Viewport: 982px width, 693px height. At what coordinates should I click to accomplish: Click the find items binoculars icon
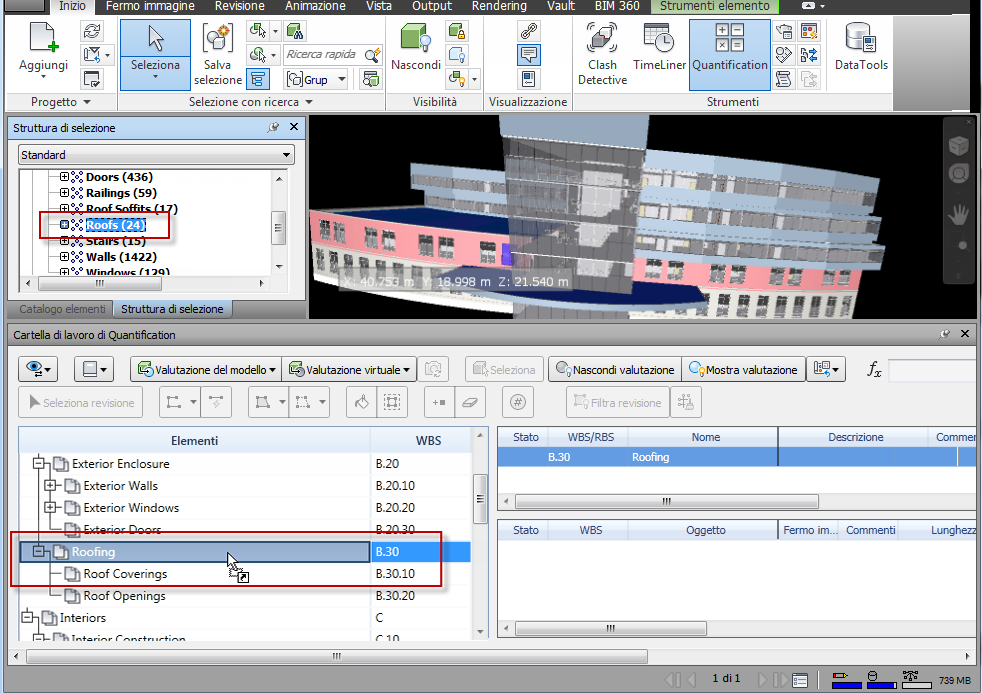tap(294, 31)
